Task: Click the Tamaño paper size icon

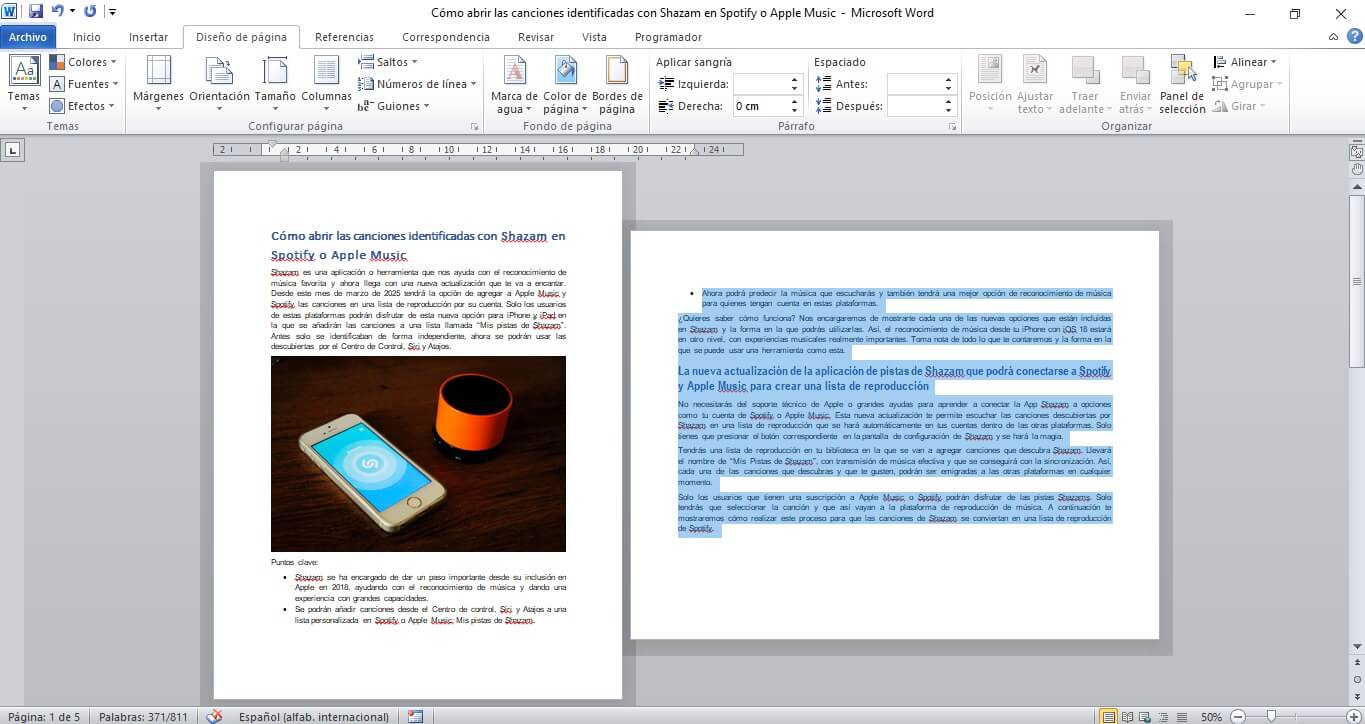Action: (275, 70)
